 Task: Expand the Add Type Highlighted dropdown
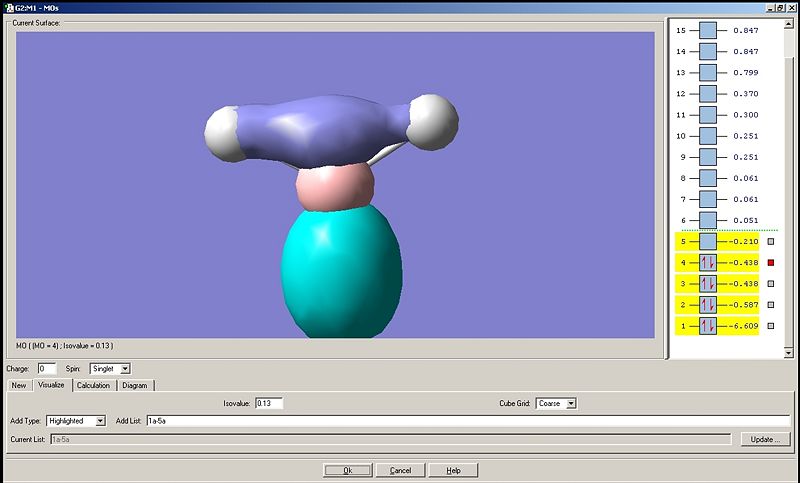[x=101, y=421]
